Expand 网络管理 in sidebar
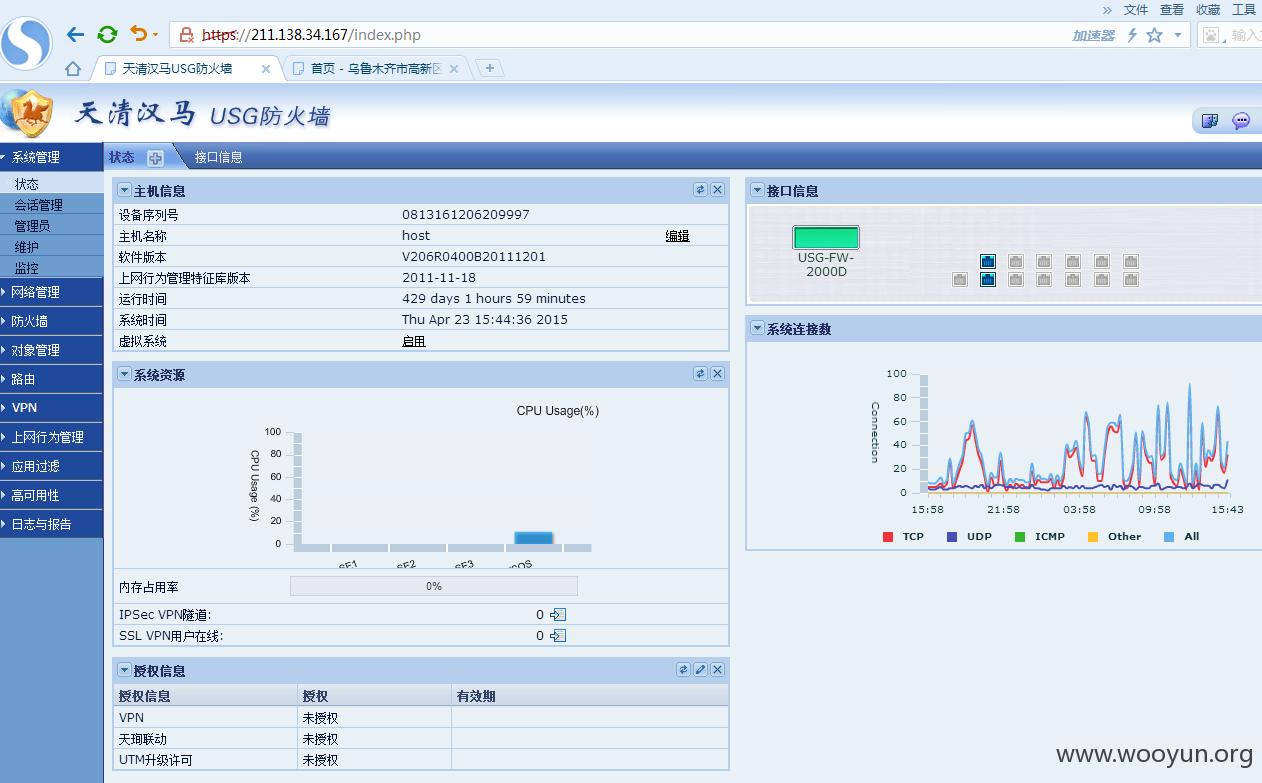 (51, 292)
